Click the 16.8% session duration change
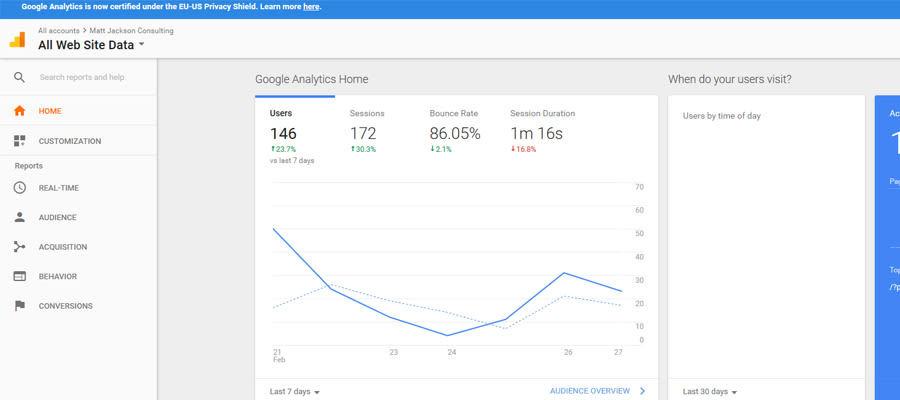Screen dimensions: 900x400 (523, 149)
